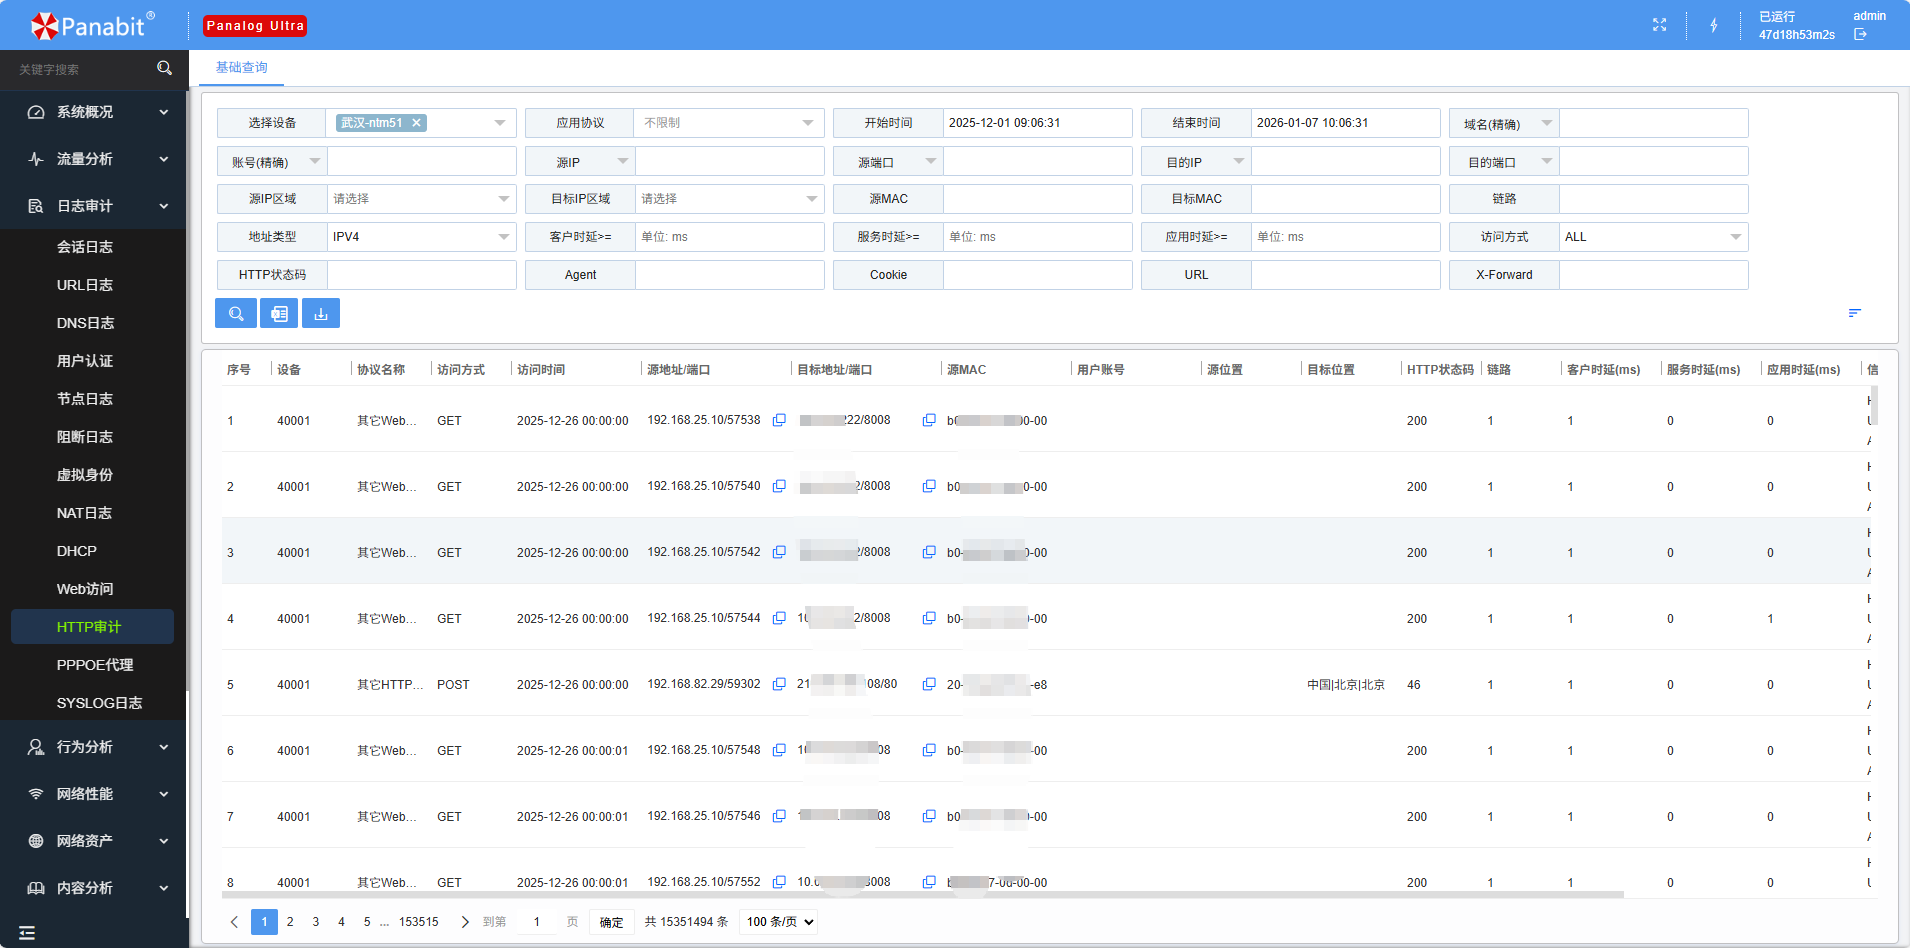The image size is (1910, 948).
Task: Click the download icon button
Action: [321, 314]
